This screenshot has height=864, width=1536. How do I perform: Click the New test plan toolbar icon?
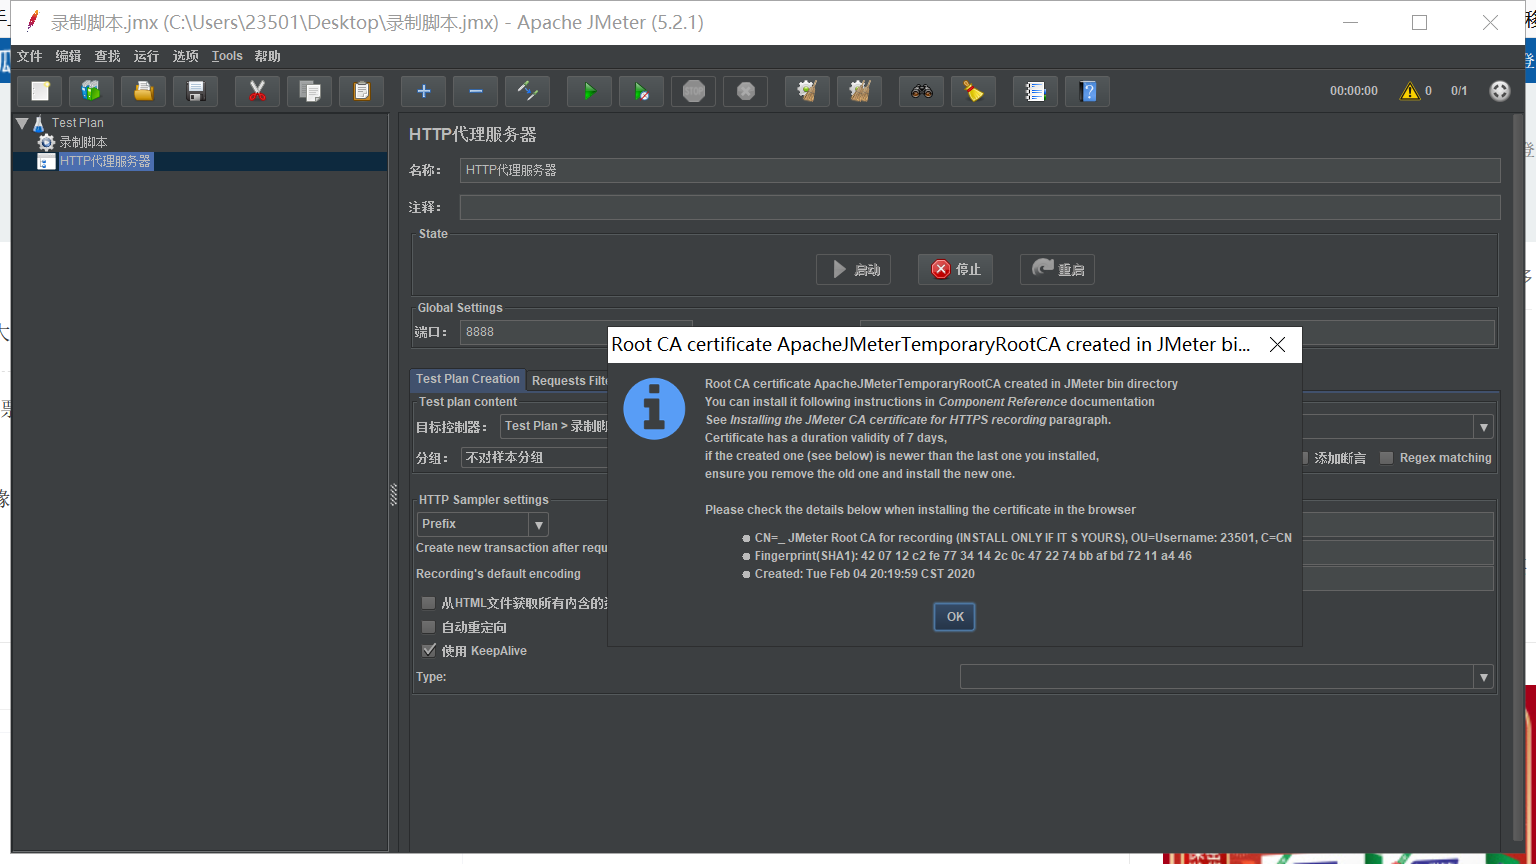coord(40,91)
